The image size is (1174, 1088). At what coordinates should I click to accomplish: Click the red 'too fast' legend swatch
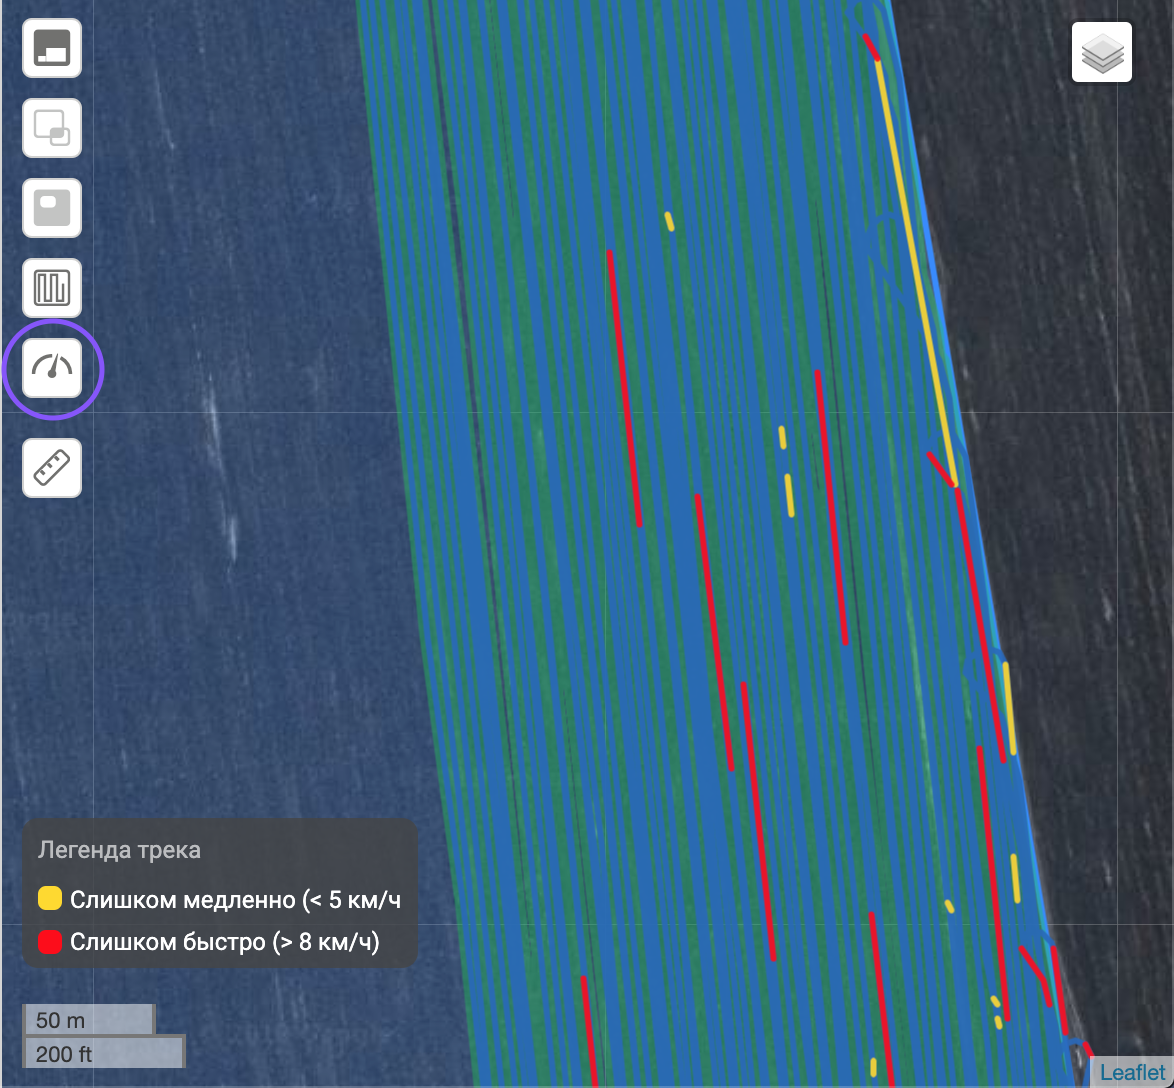pos(50,942)
